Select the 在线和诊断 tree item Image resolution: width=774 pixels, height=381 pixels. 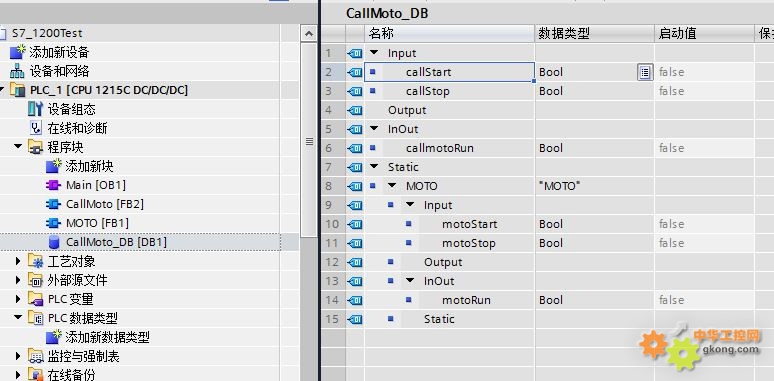(77, 128)
